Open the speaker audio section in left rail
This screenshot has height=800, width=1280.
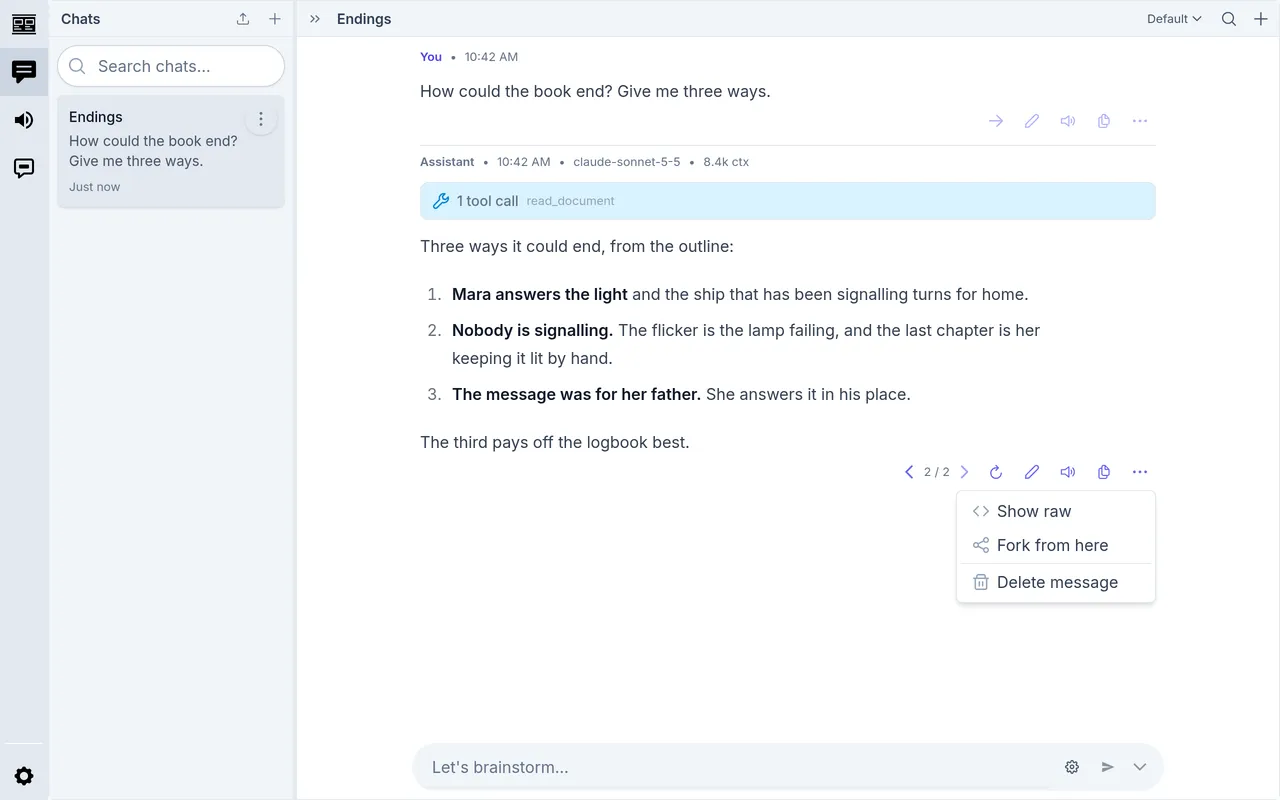click(24, 120)
